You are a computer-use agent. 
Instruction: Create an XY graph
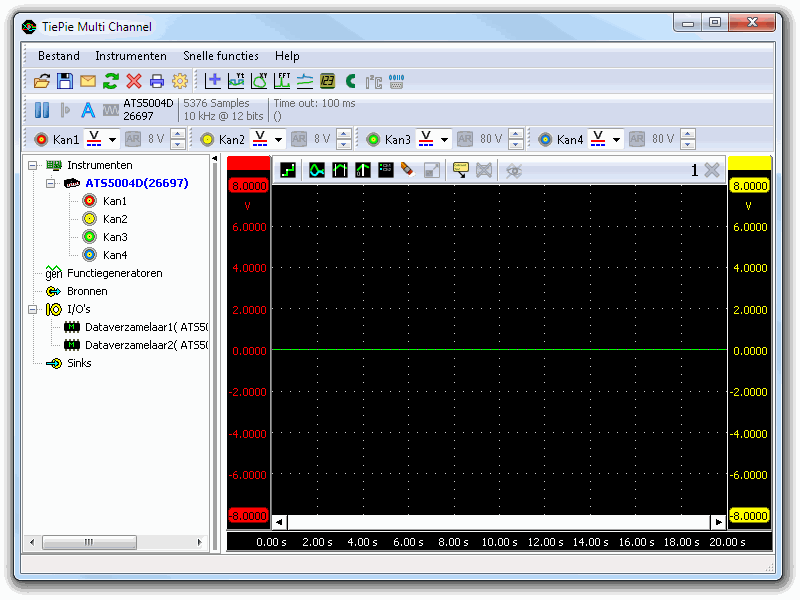261,81
